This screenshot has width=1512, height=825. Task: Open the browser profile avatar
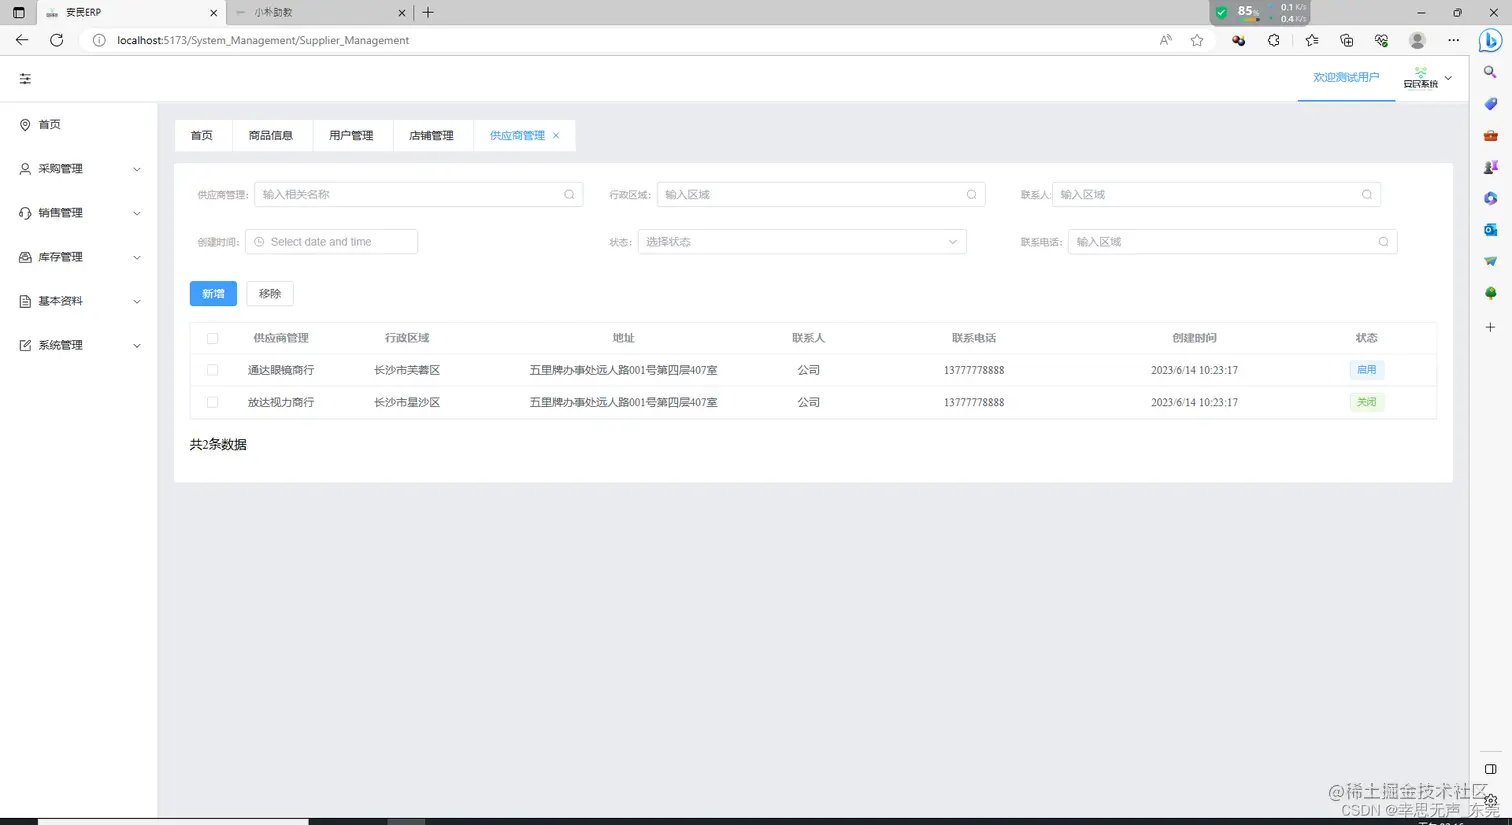click(x=1417, y=40)
